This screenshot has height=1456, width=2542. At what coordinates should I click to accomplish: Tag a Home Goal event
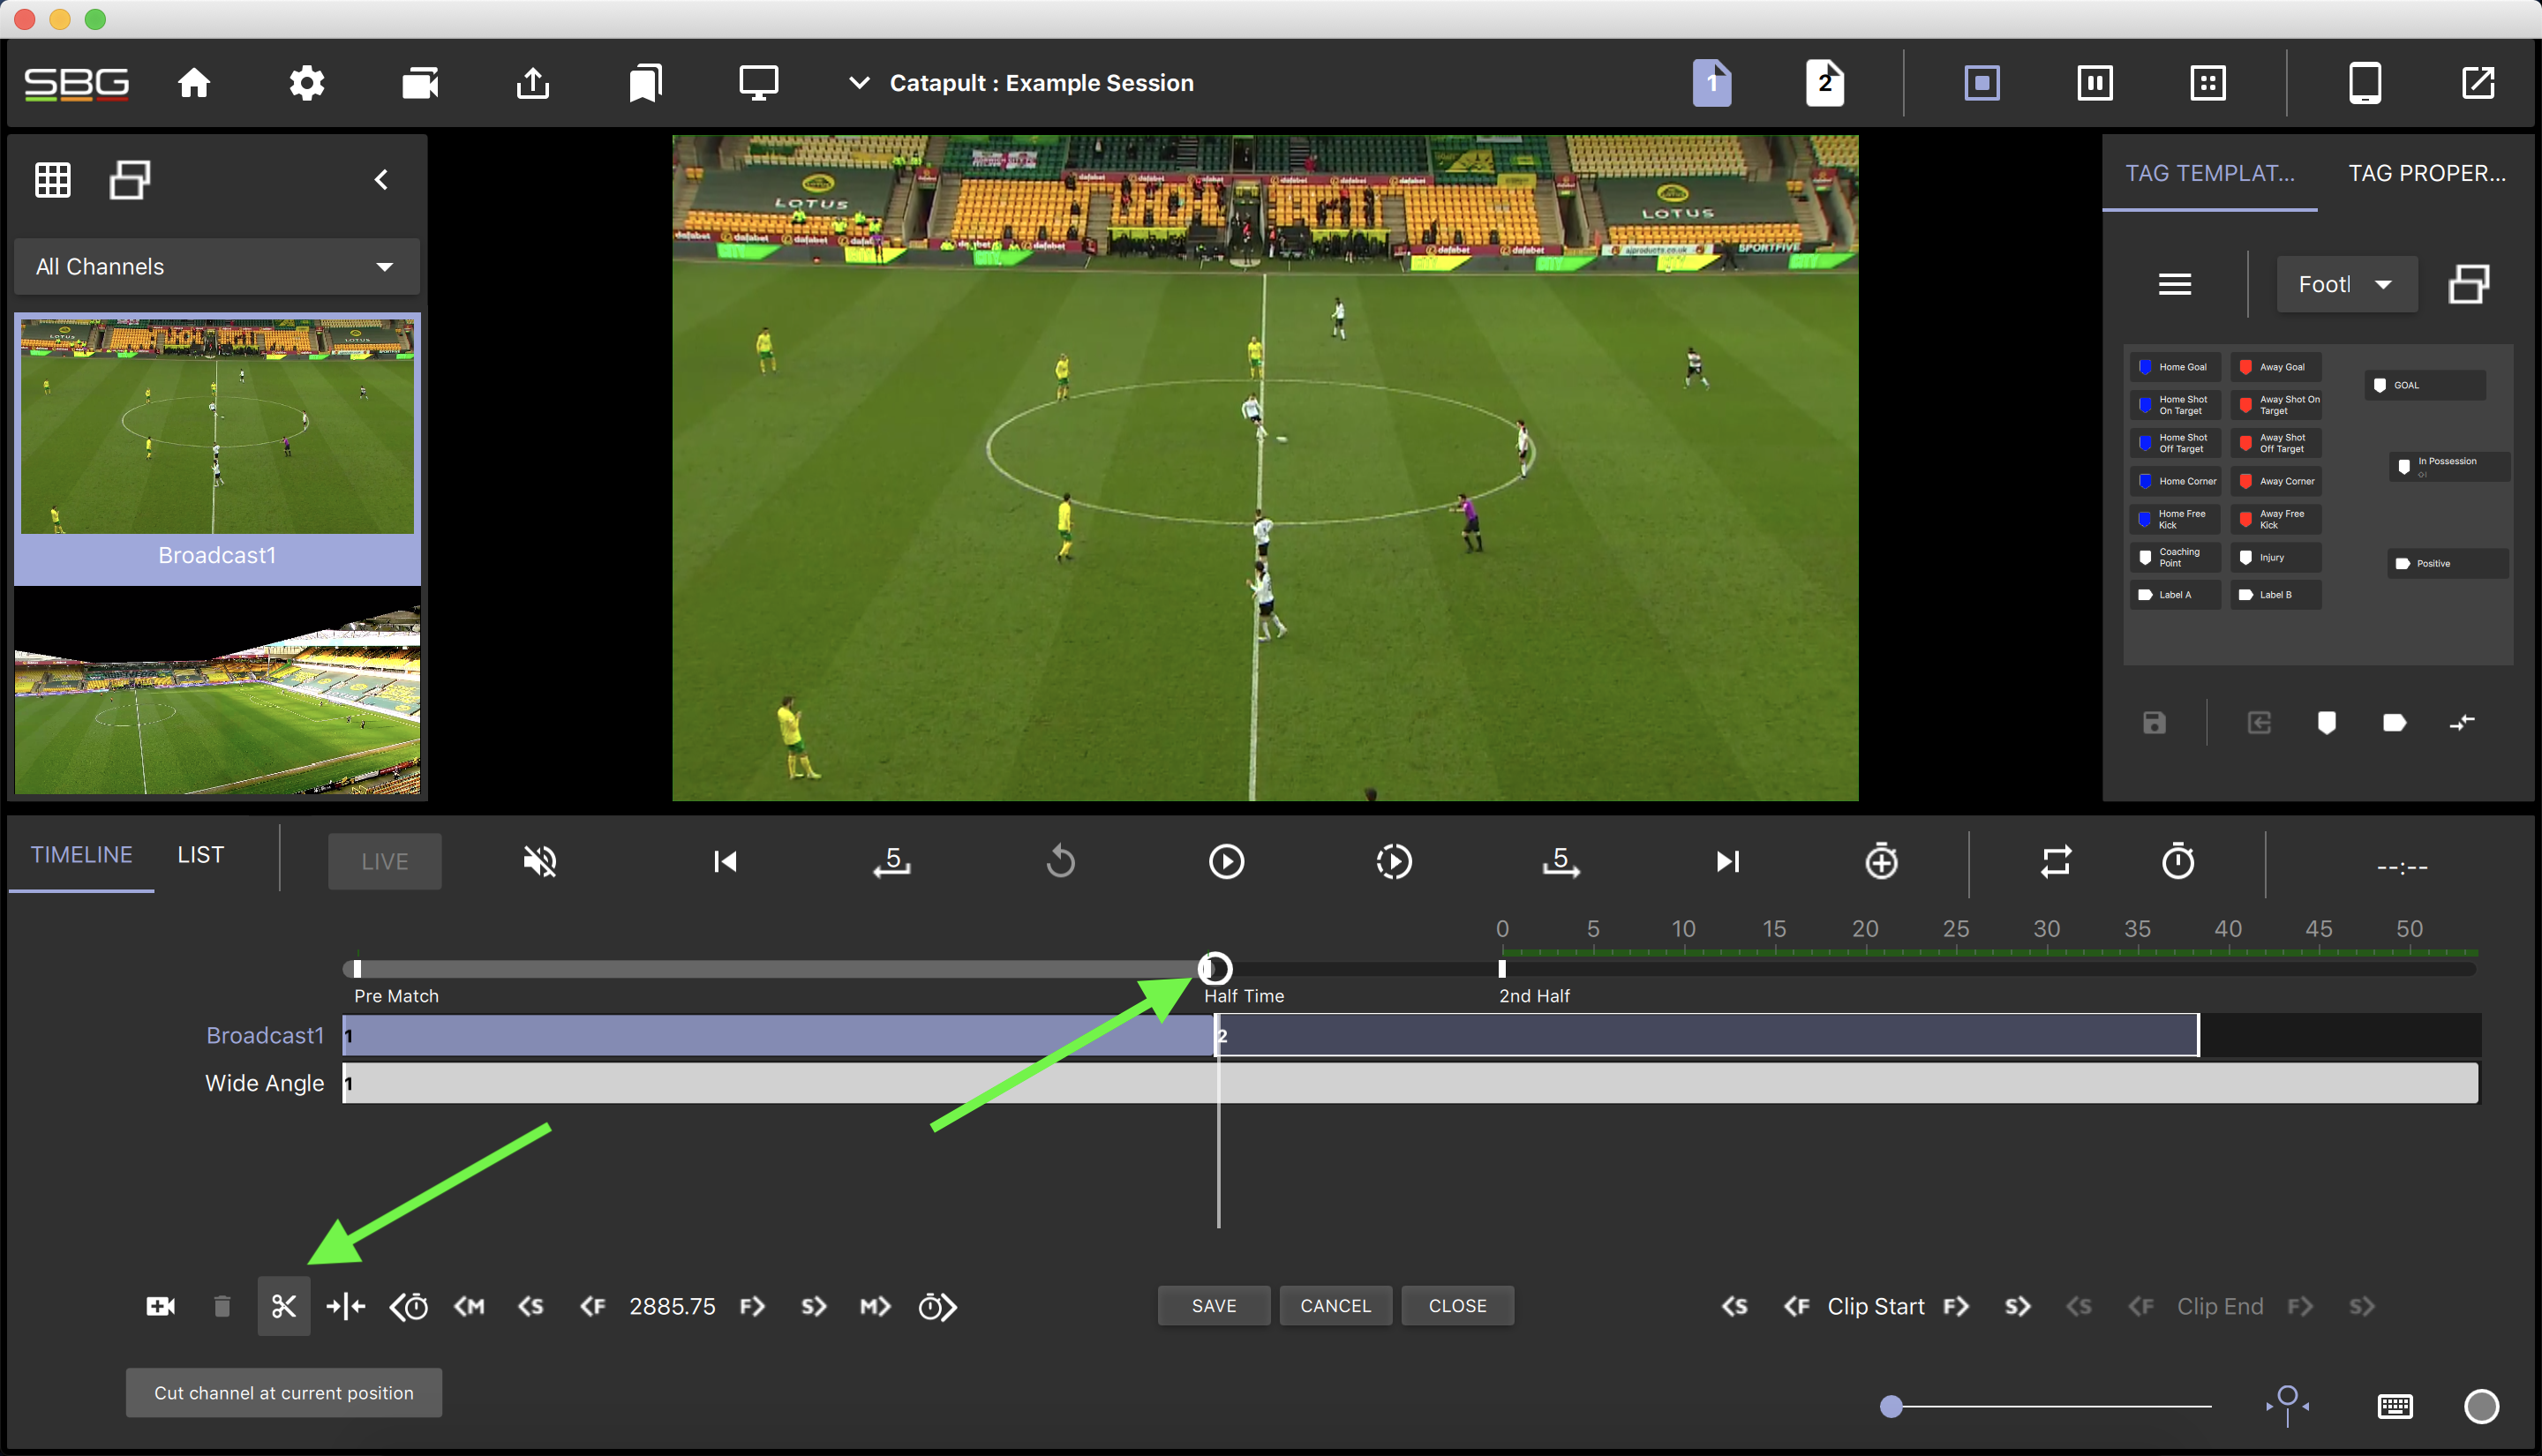(x=2175, y=367)
